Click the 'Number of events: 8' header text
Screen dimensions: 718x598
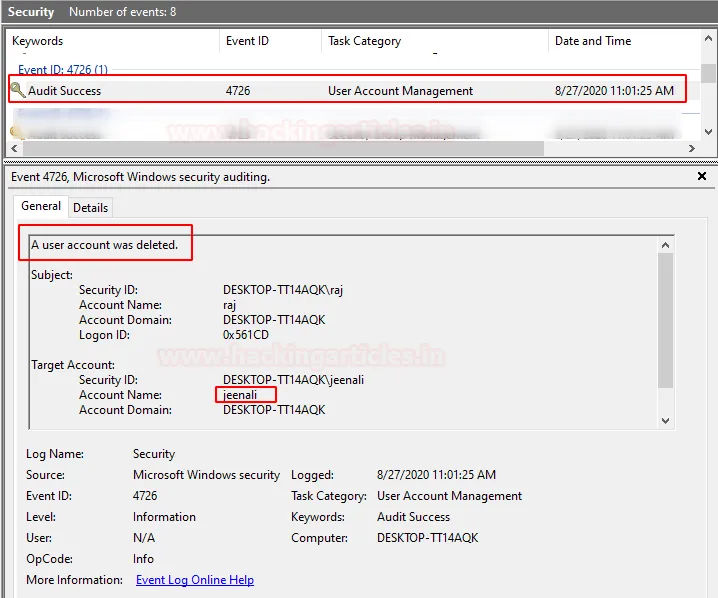(122, 11)
